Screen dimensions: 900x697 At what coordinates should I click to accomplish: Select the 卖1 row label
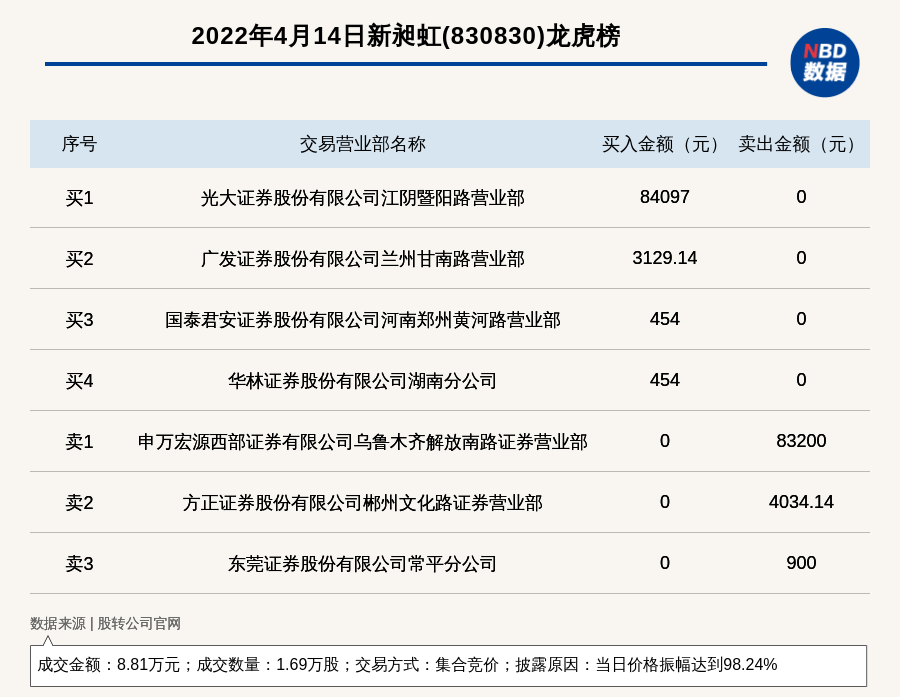(79, 442)
